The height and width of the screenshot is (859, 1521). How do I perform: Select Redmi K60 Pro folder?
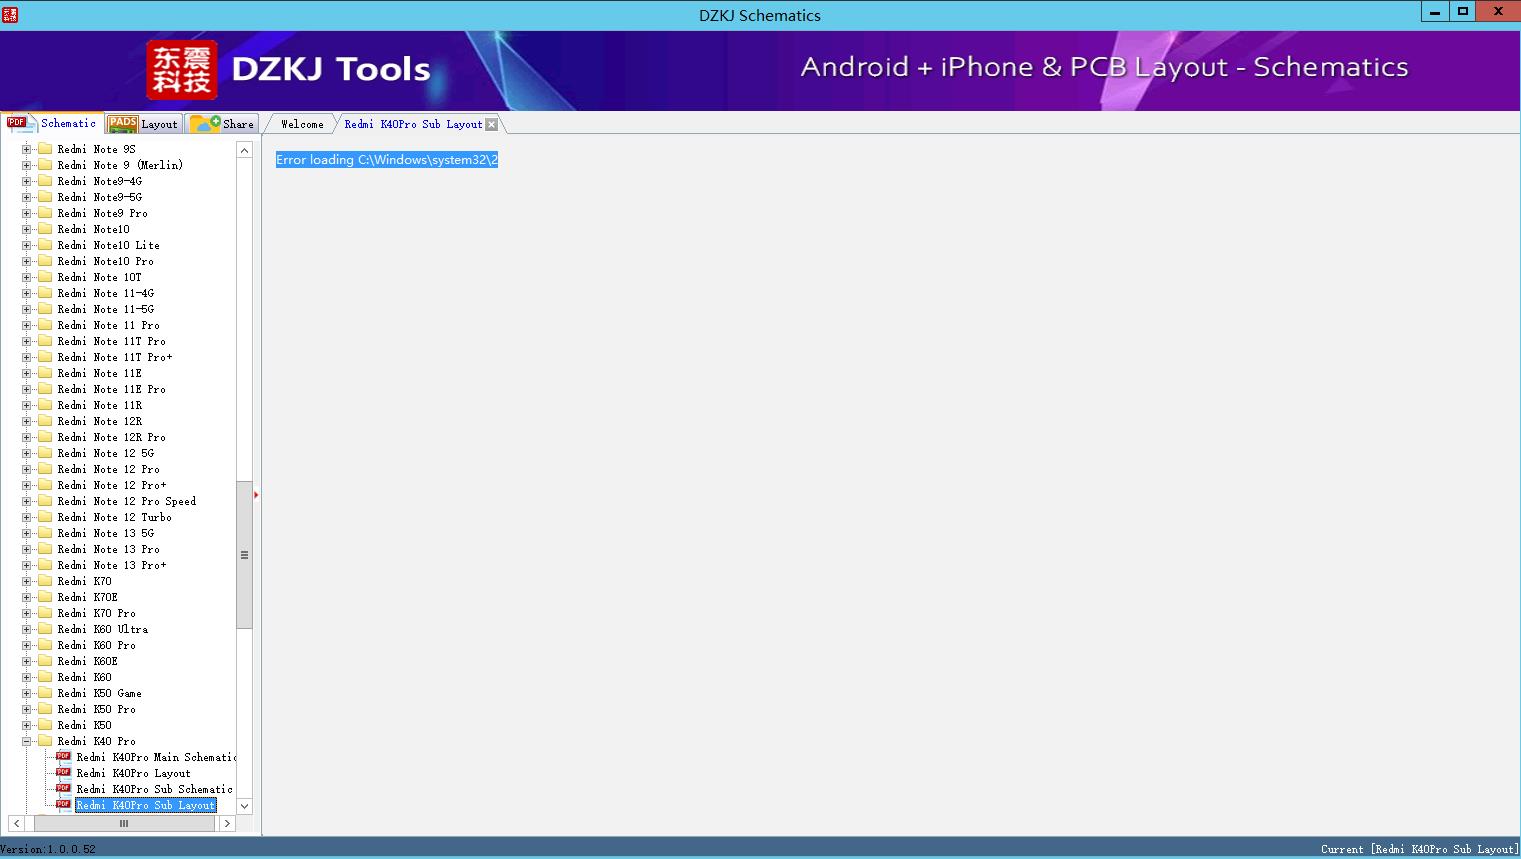tap(97, 645)
